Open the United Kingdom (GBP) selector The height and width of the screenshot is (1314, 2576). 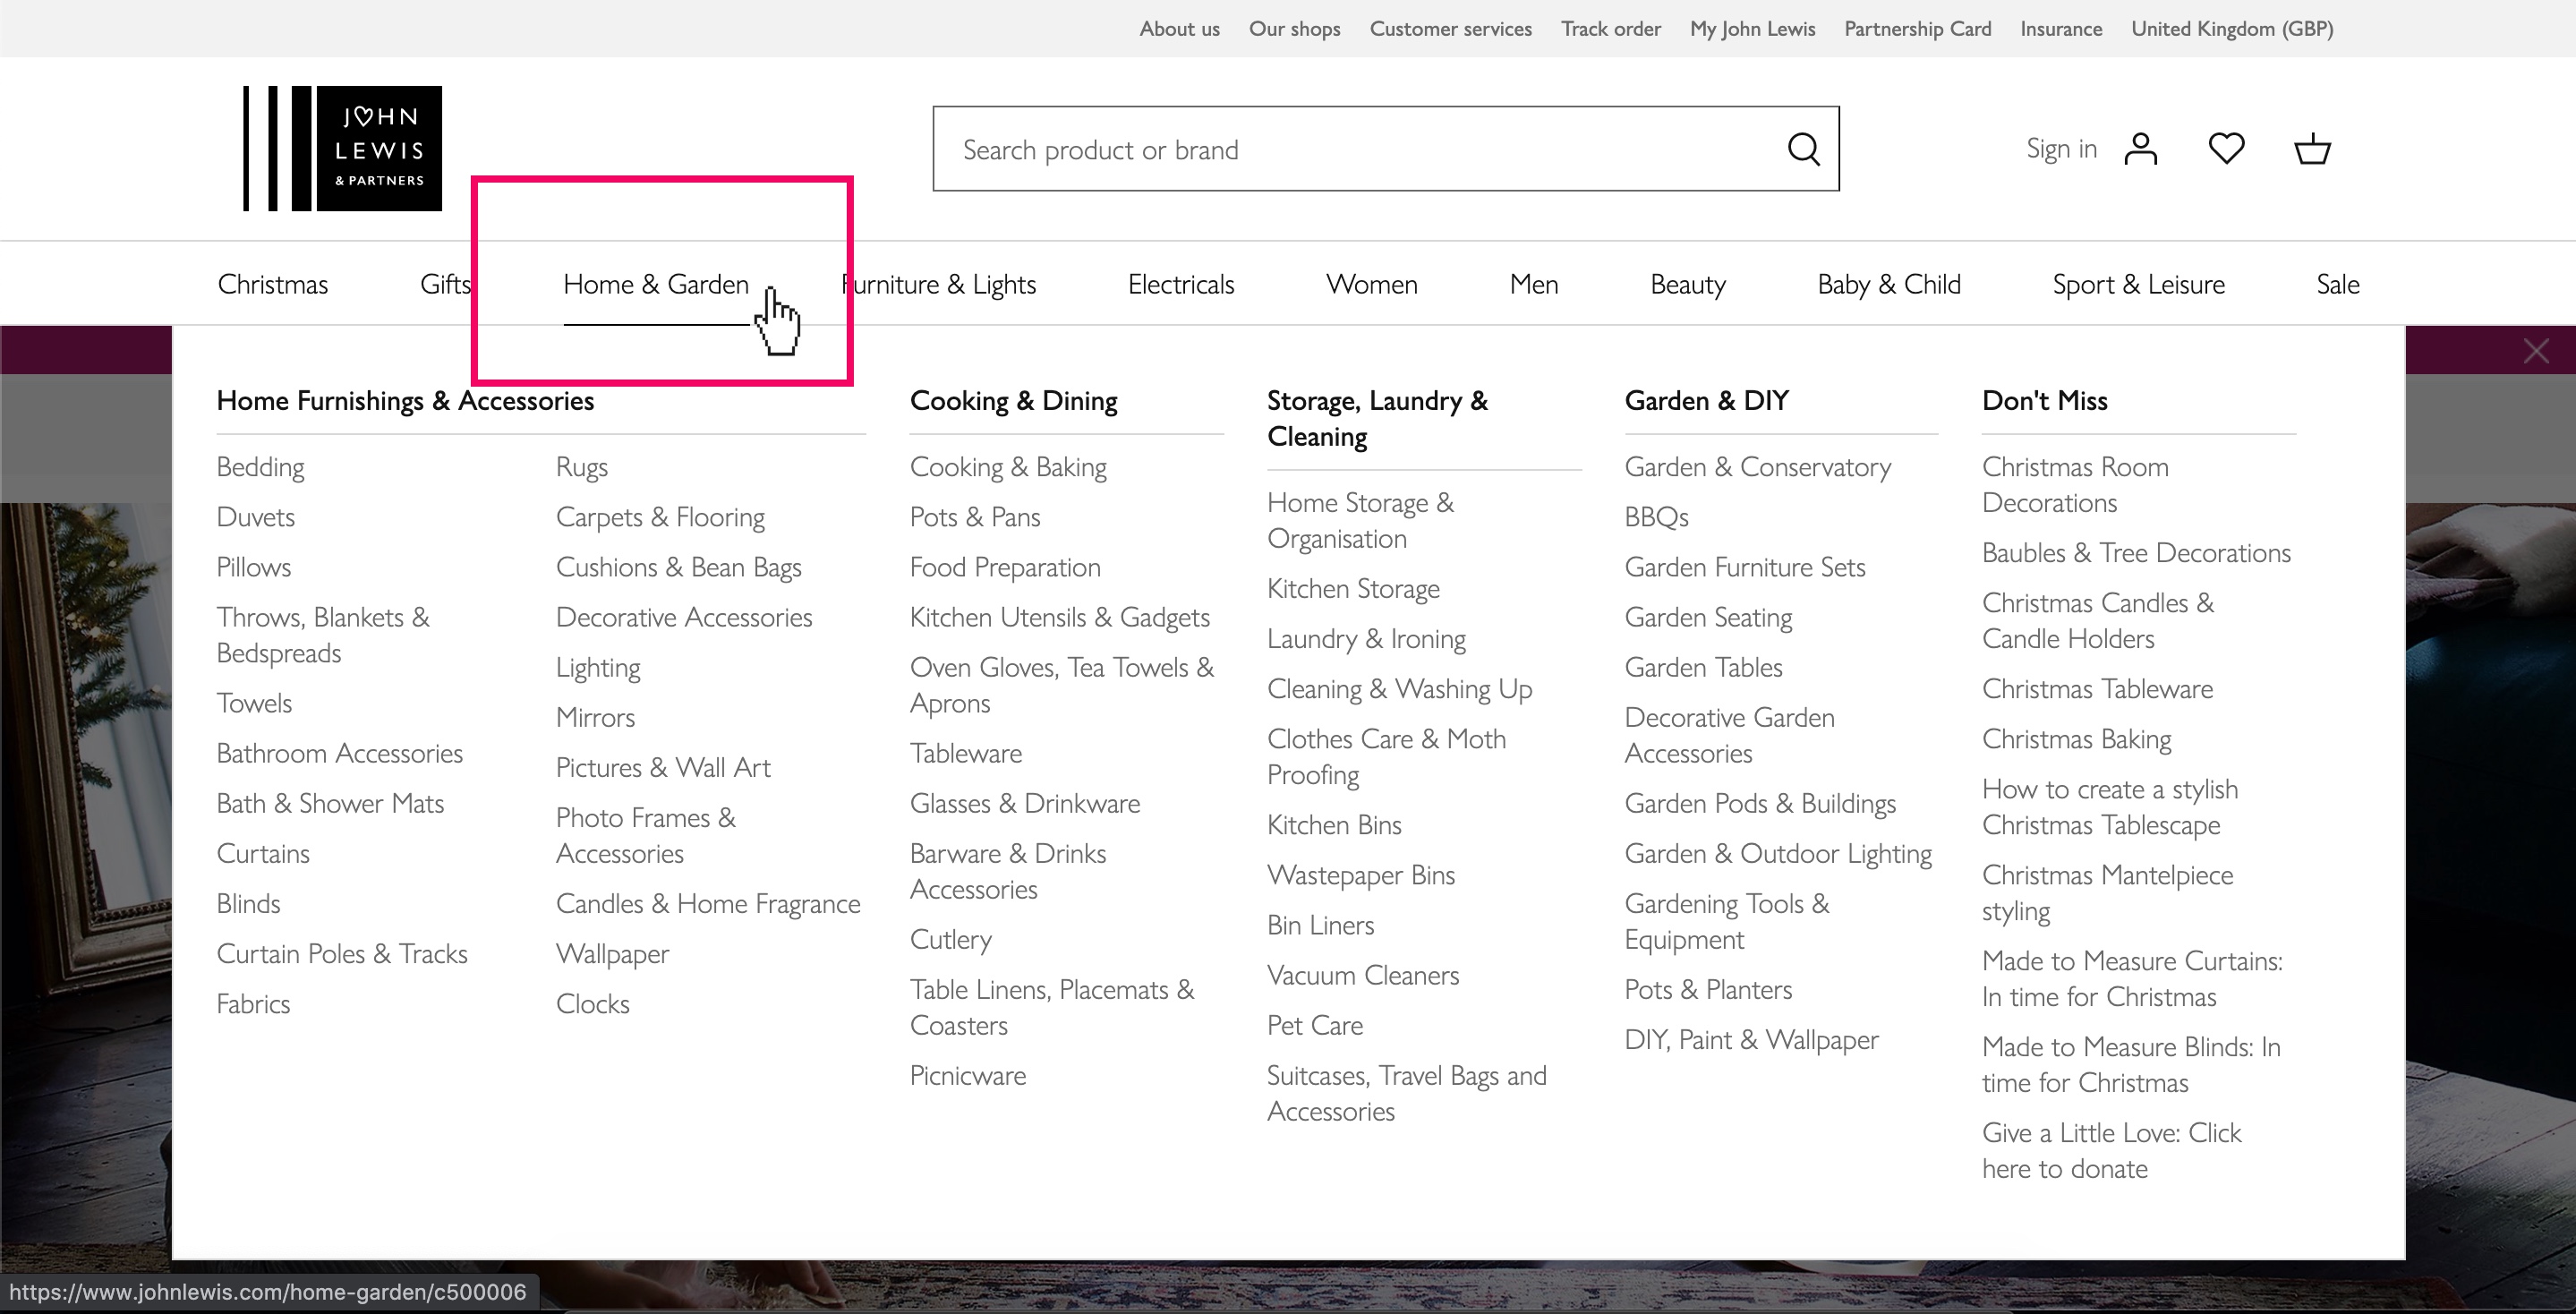[x=2232, y=28]
